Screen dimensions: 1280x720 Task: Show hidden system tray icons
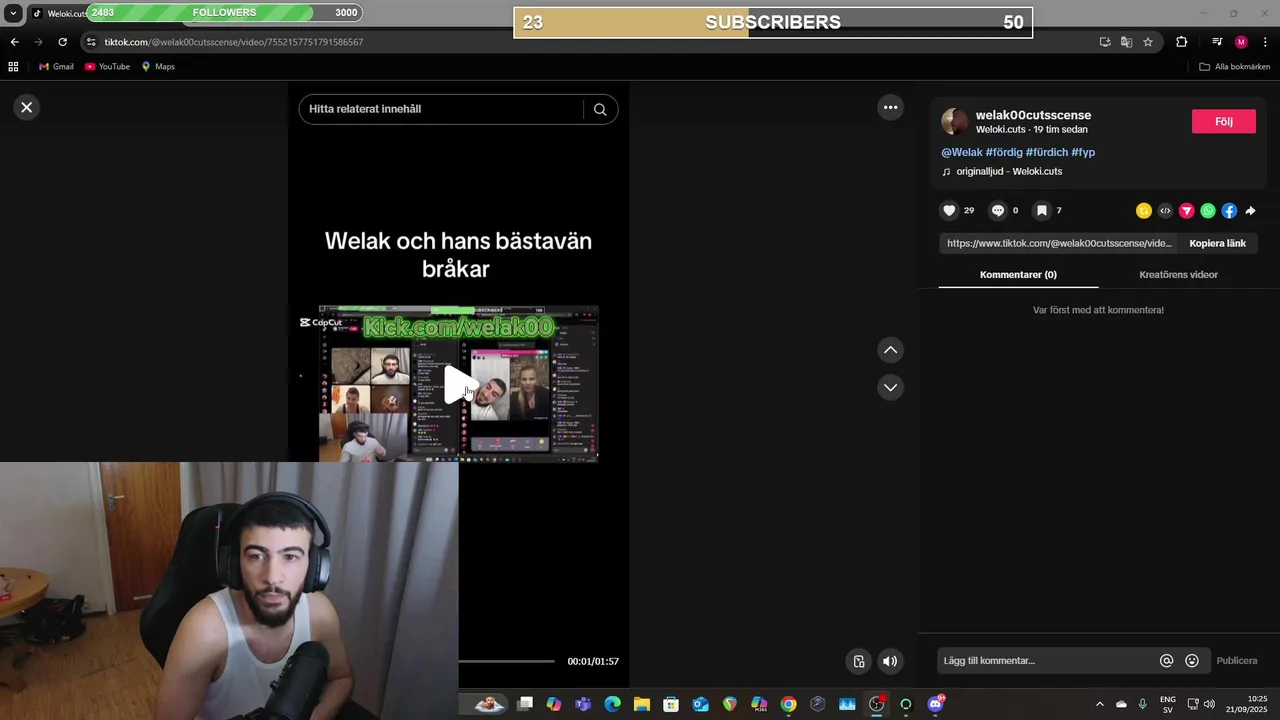(1100, 704)
